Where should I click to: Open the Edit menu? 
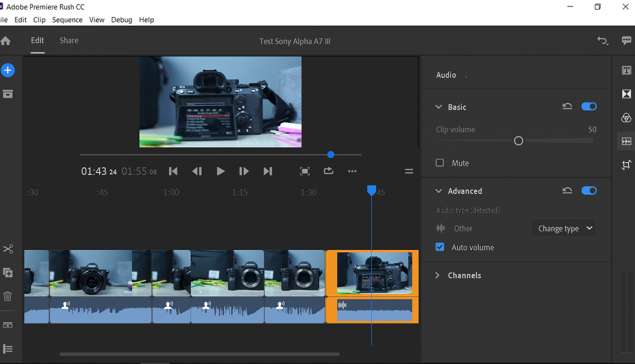pyautogui.click(x=20, y=20)
